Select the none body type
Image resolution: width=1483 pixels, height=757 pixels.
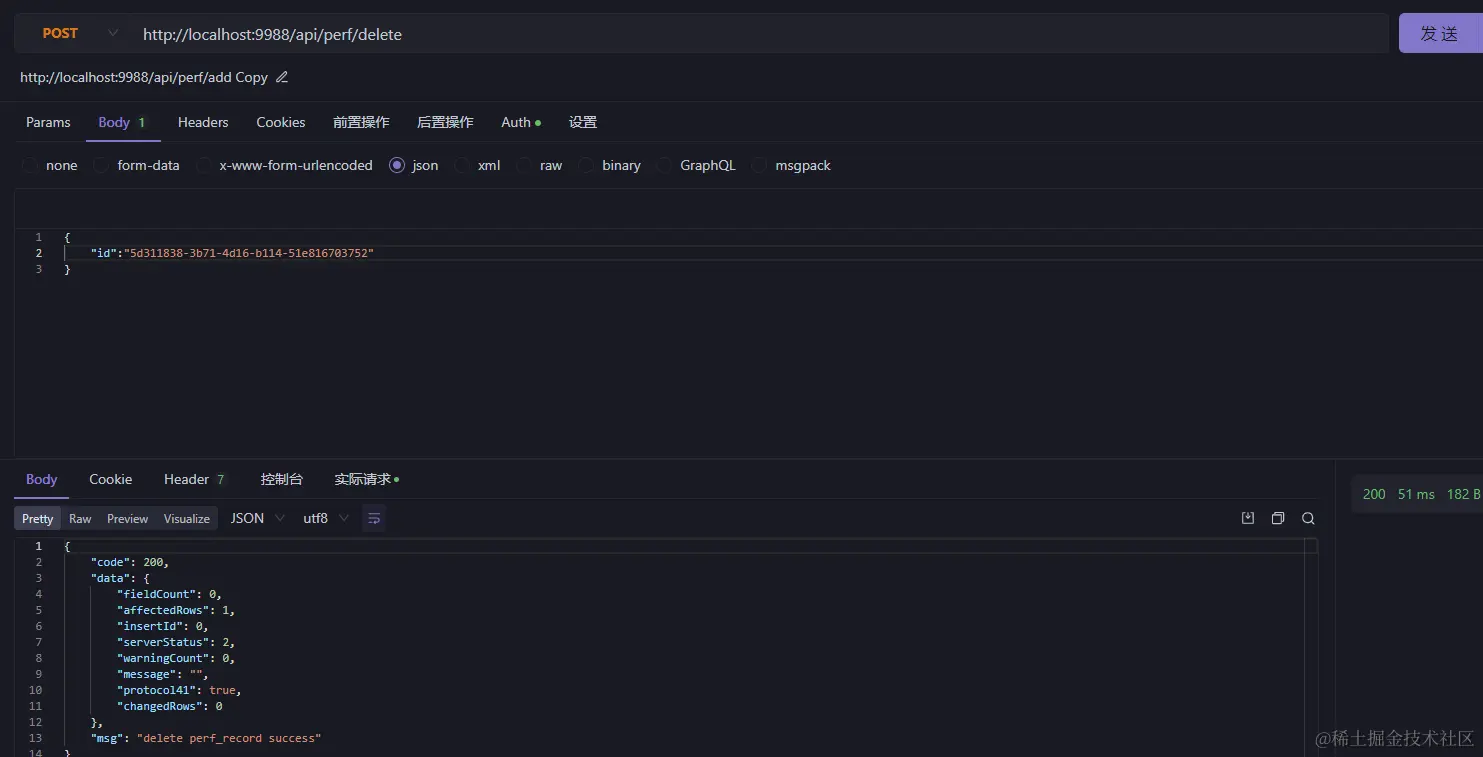49,165
